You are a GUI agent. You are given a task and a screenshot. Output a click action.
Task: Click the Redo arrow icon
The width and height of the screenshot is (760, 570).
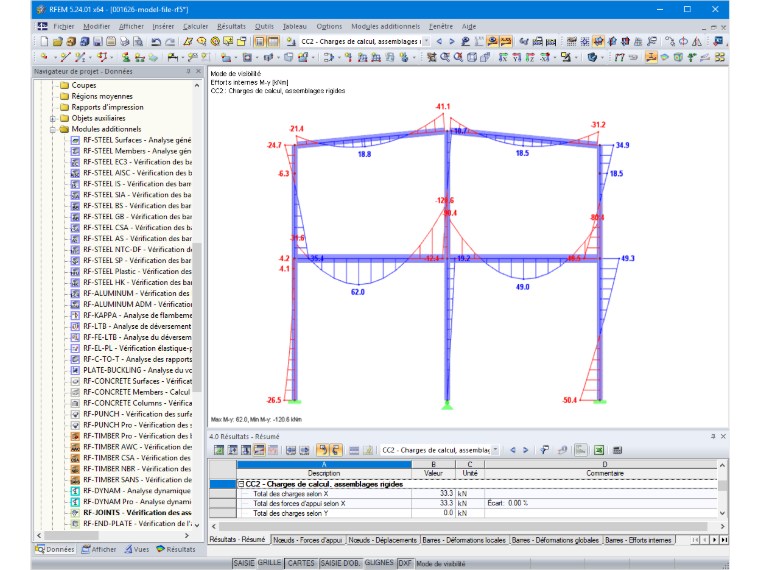(169, 42)
